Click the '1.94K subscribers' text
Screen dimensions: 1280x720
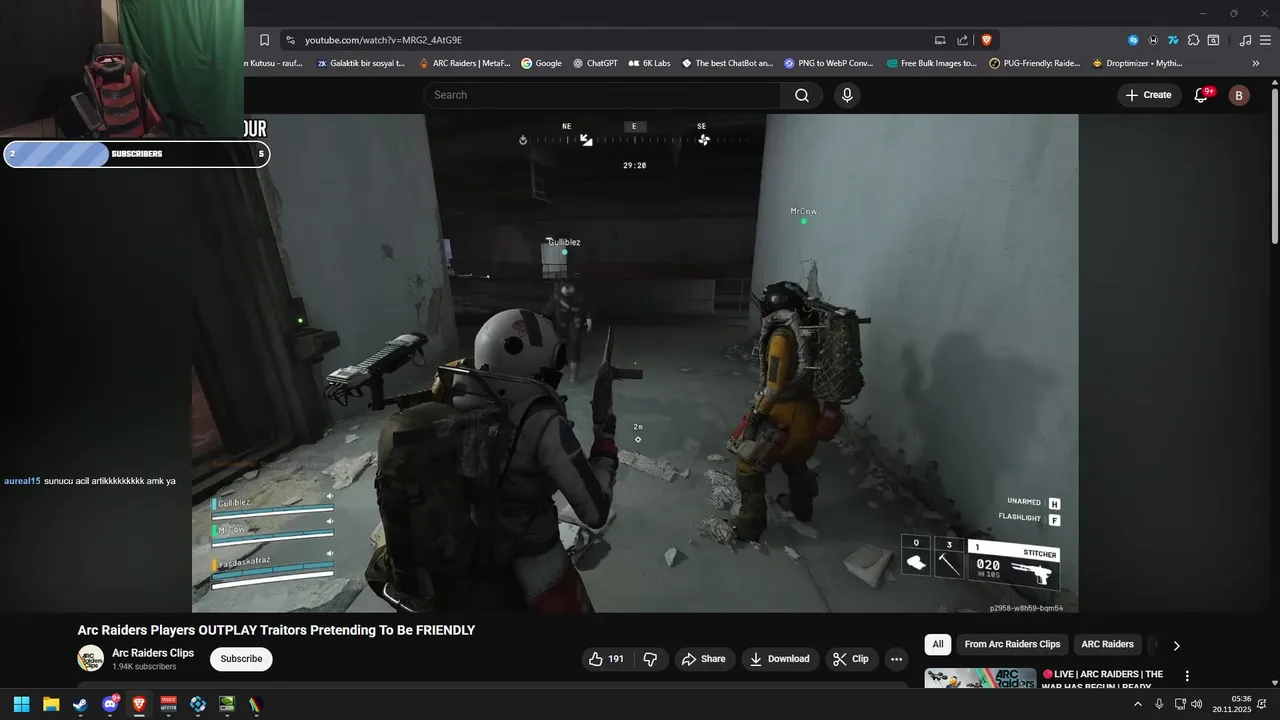144,667
